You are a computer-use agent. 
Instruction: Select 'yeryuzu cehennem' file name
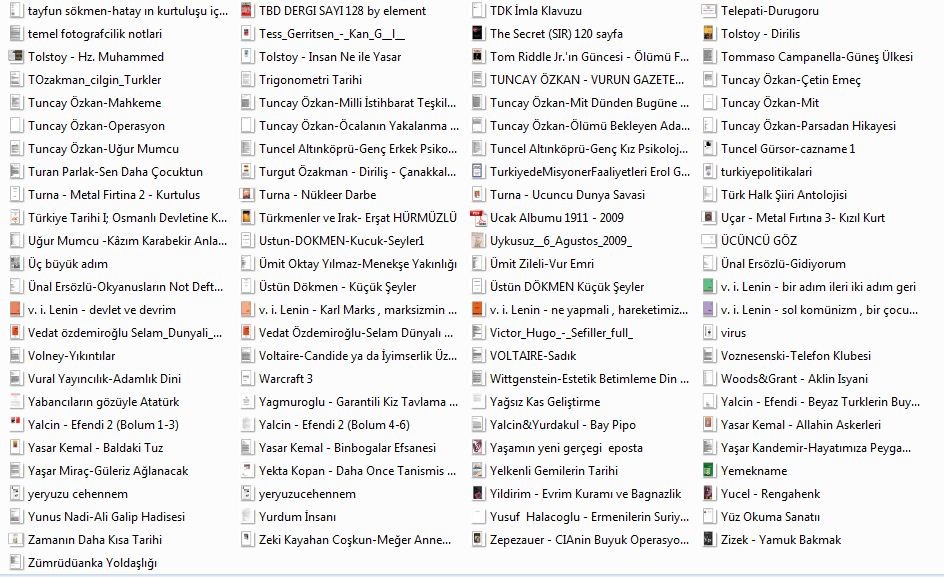[78, 494]
